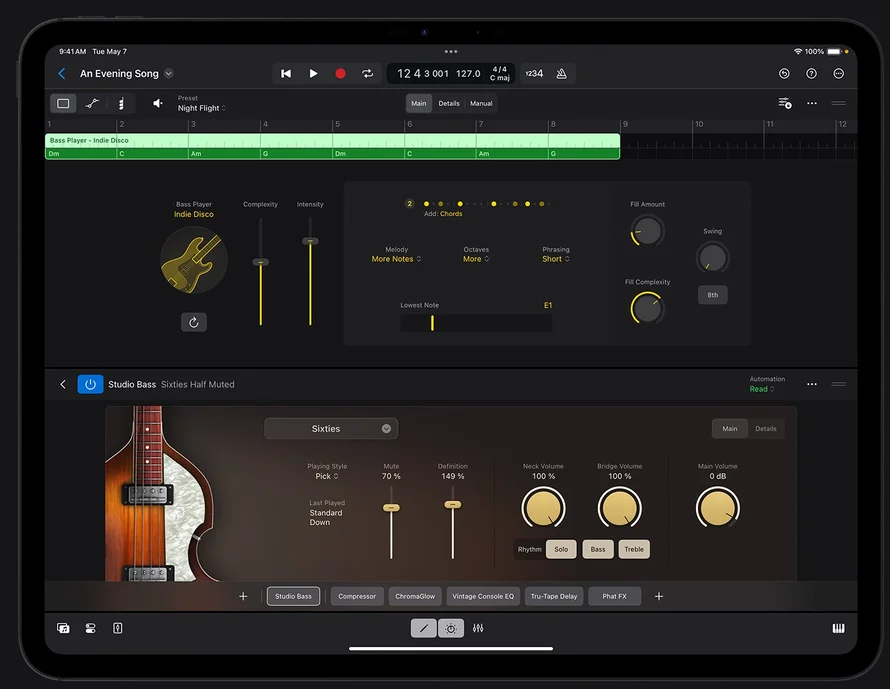Click the undo history icon
Viewport: 890px width, 689px height.
784,74
